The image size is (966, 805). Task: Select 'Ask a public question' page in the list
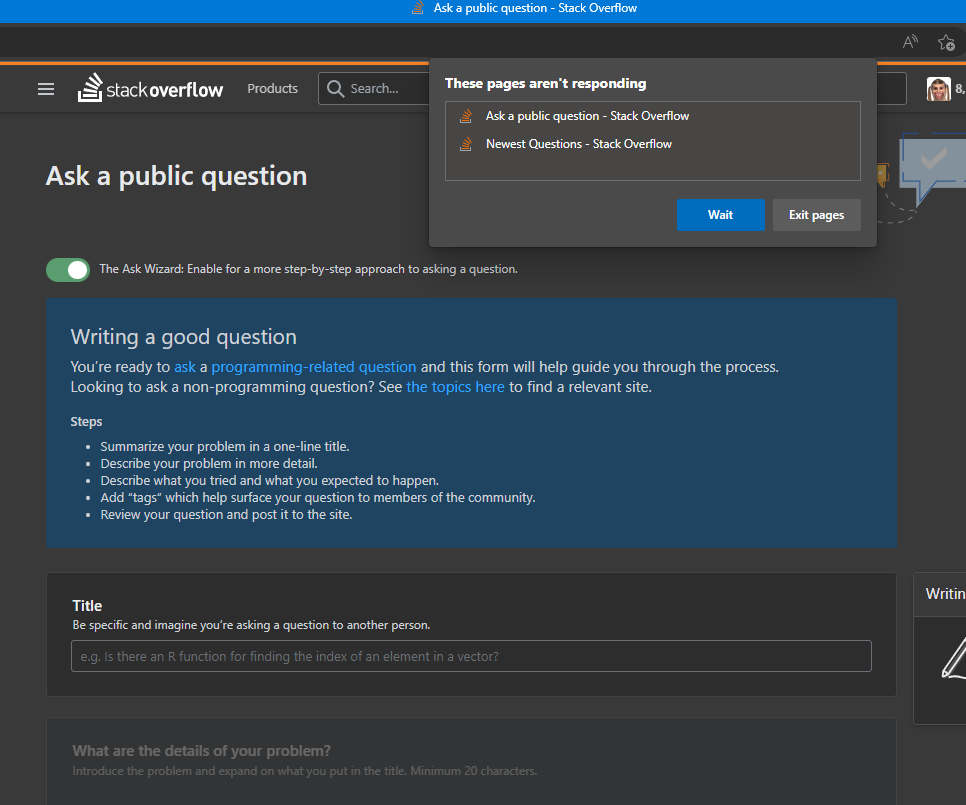652,116
